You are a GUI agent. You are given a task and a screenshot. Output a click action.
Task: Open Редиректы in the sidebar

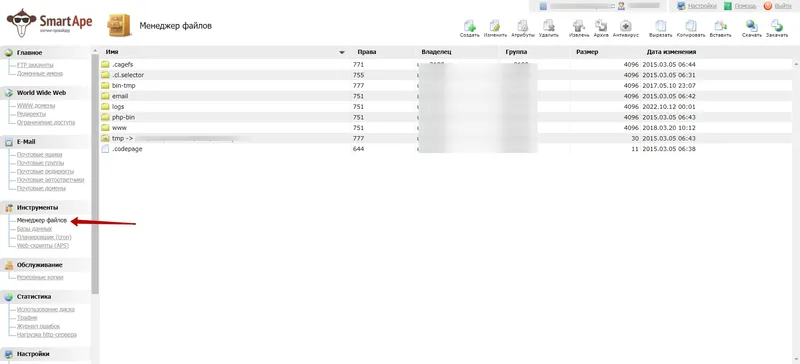coord(31,114)
